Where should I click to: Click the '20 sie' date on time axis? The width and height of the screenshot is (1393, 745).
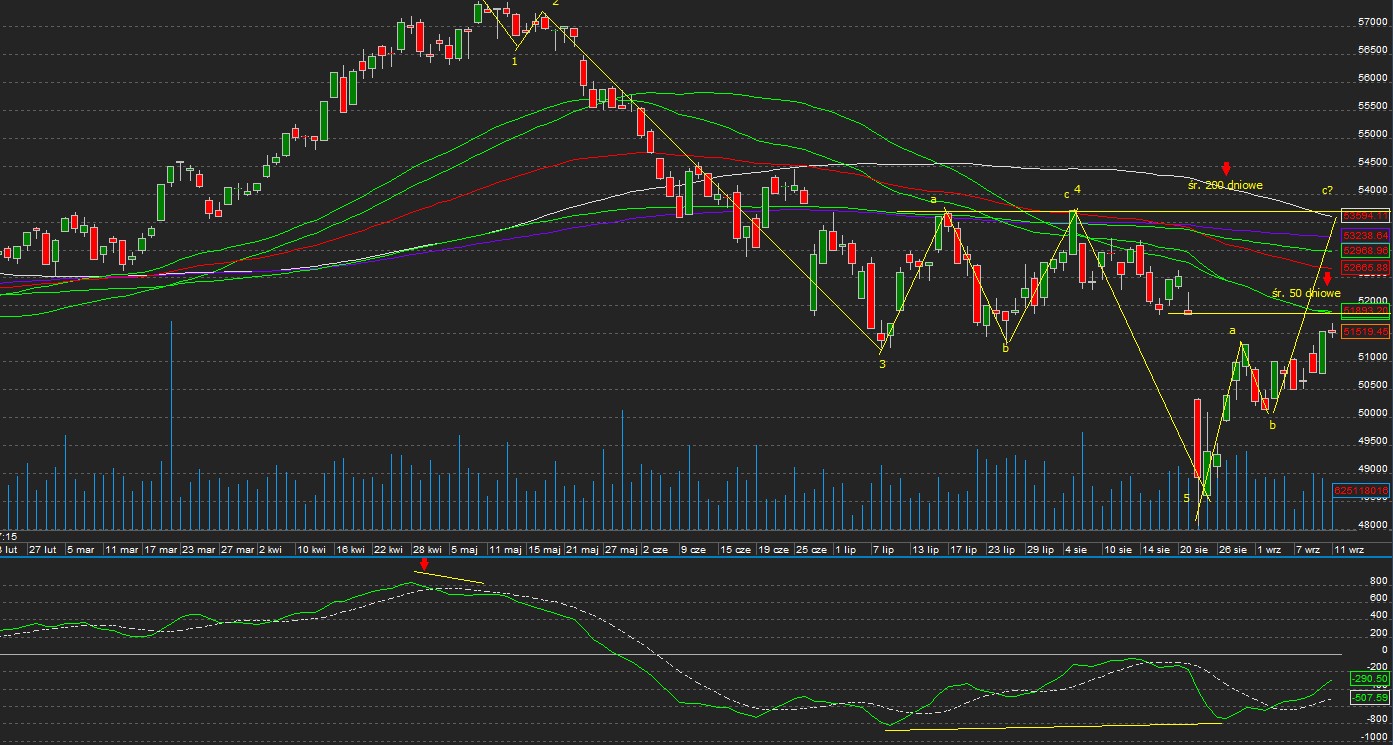[1194, 549]
